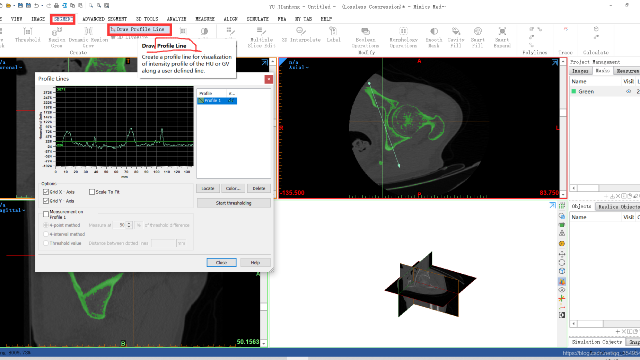This screenshot has width=640, height=360.
Task: Select the Region Grow tool
Action: tap(57, 37)
